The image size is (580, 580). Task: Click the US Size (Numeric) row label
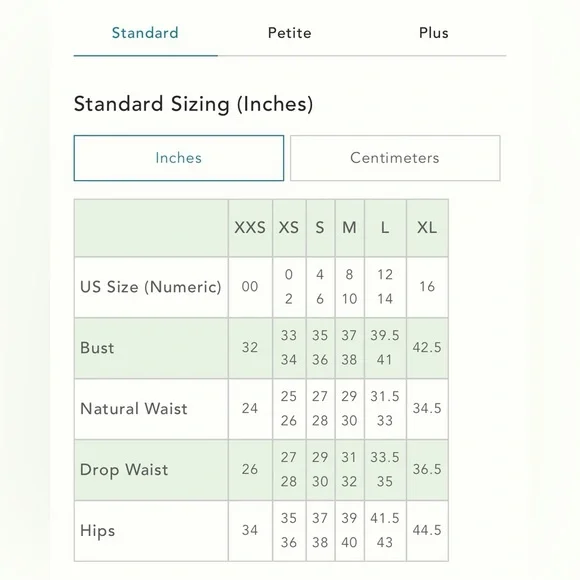pos(151,287)
